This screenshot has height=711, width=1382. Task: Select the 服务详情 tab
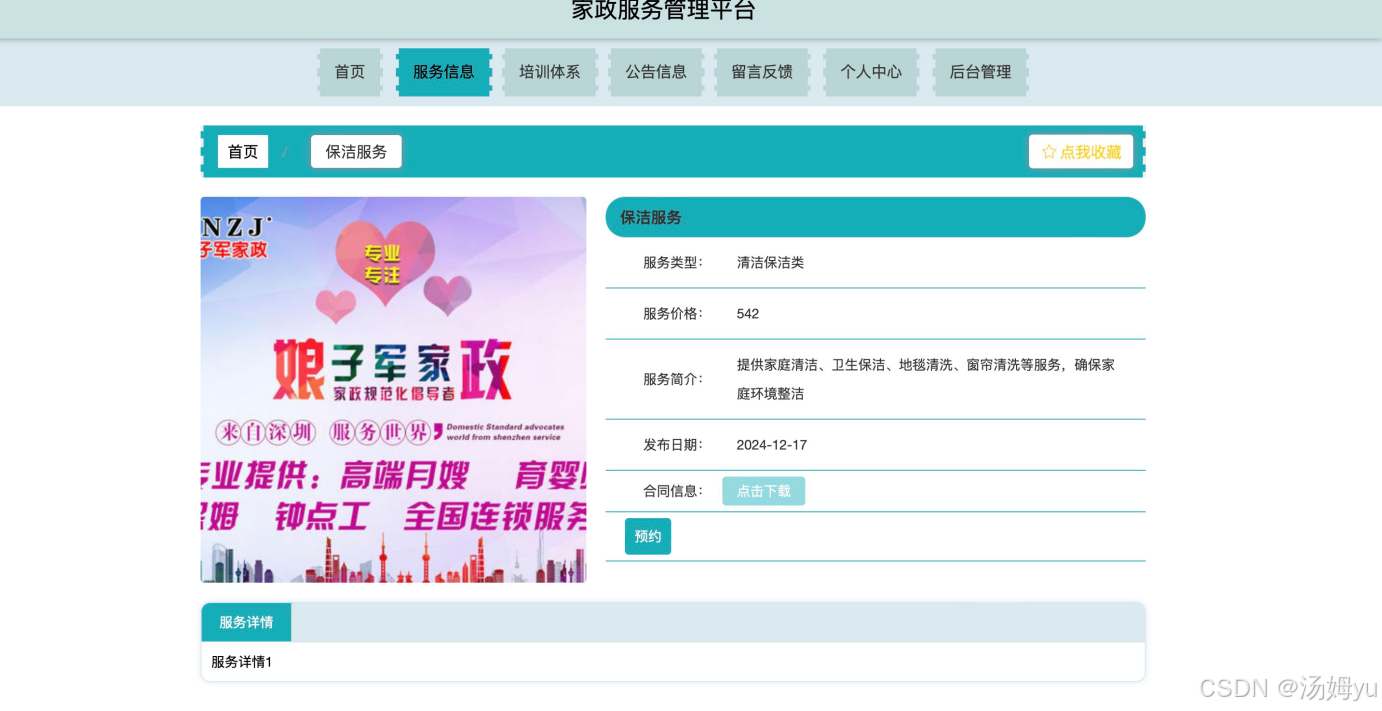[x=246, y=622]
